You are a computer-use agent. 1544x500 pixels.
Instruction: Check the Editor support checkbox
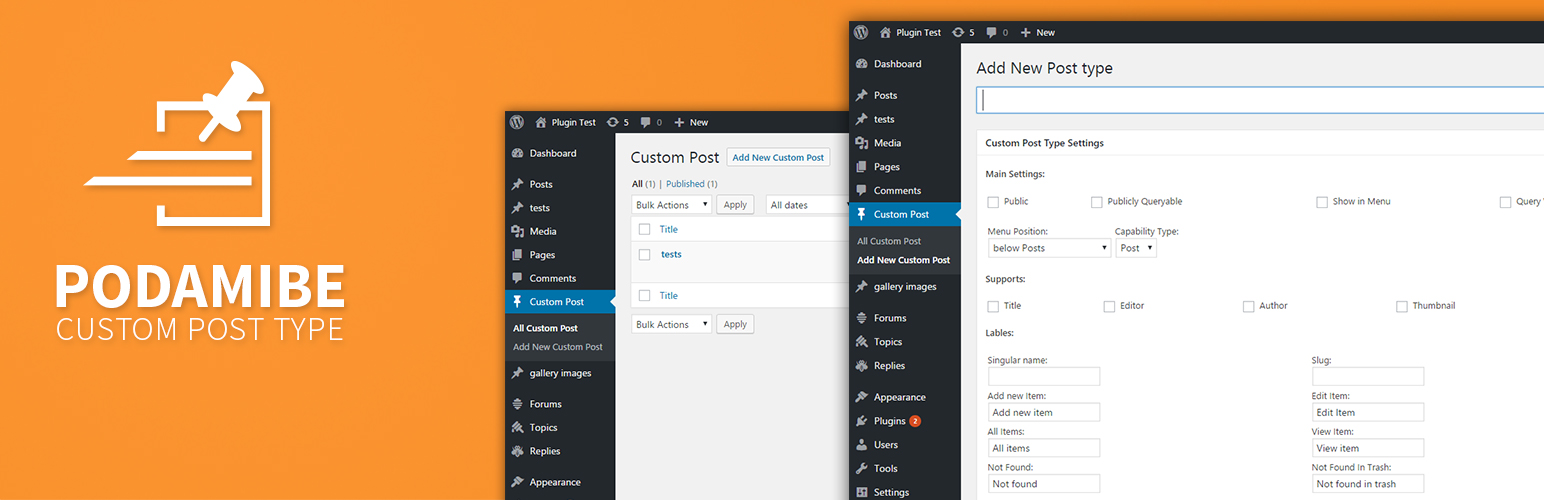point(1109,306)
